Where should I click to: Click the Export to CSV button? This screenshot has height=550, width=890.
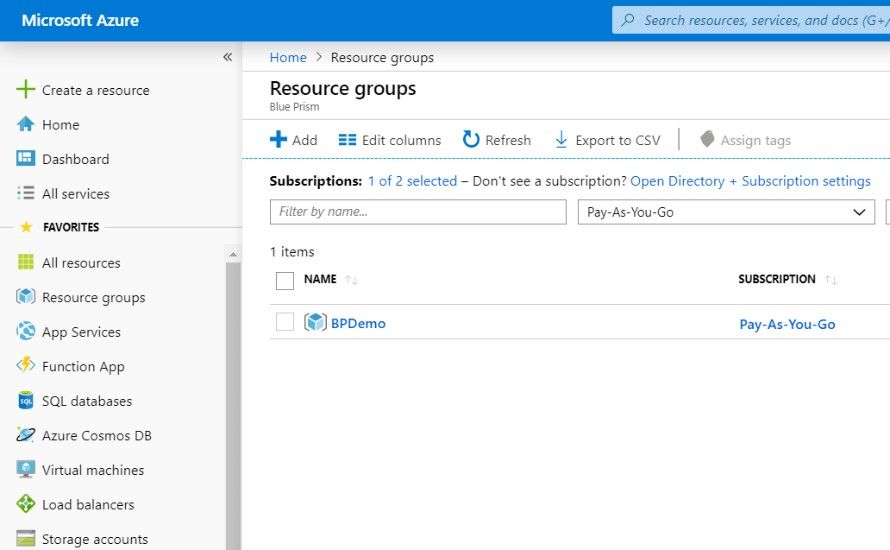click(607, 140)
